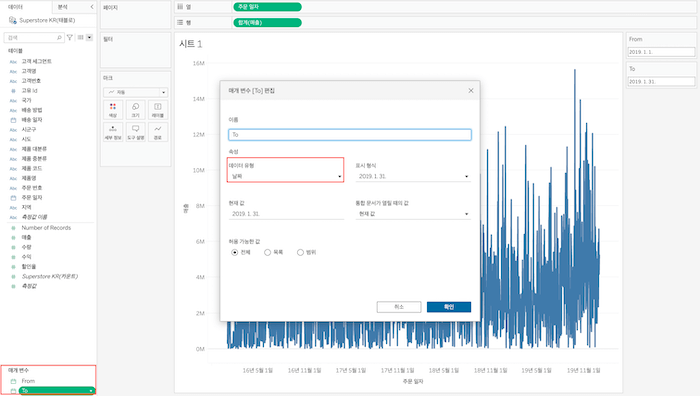Screen dimensions: 700x396
Task: Click 취소 to cancel the parameter dialog
Action: click(399, 307)
